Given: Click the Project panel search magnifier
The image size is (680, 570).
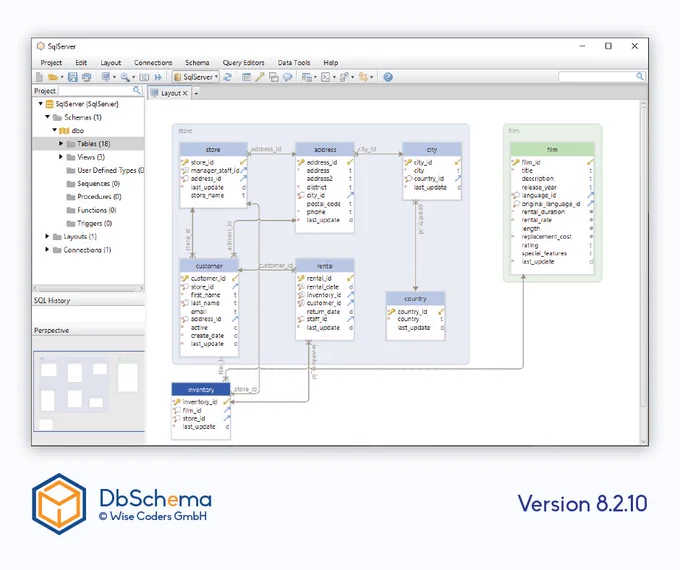Looking at the screenshot, I should pyautogui.click(x=137, y=90).
